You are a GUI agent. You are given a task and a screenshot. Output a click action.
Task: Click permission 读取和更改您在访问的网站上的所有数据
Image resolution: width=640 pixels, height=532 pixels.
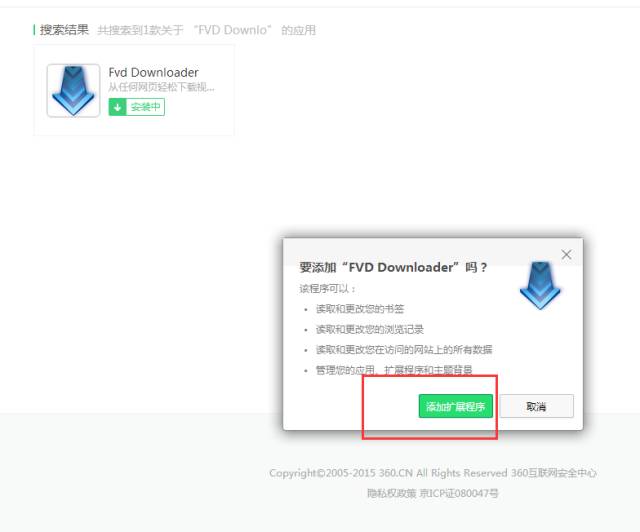404,349
